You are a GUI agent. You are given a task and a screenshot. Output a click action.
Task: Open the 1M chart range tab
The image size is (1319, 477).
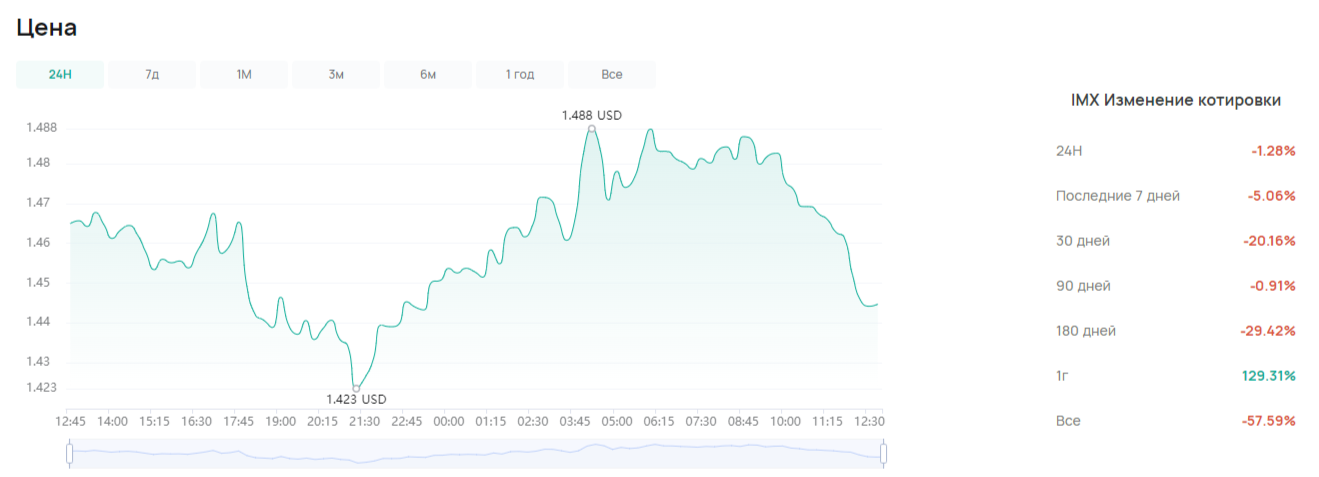click(244, 75)
